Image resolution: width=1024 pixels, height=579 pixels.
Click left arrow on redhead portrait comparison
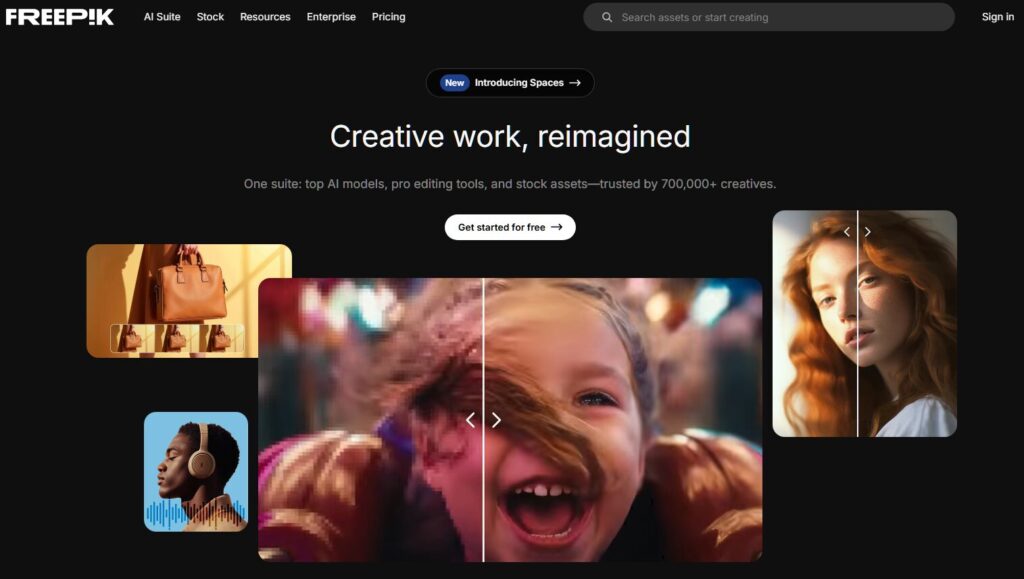(x=846, y=232)
